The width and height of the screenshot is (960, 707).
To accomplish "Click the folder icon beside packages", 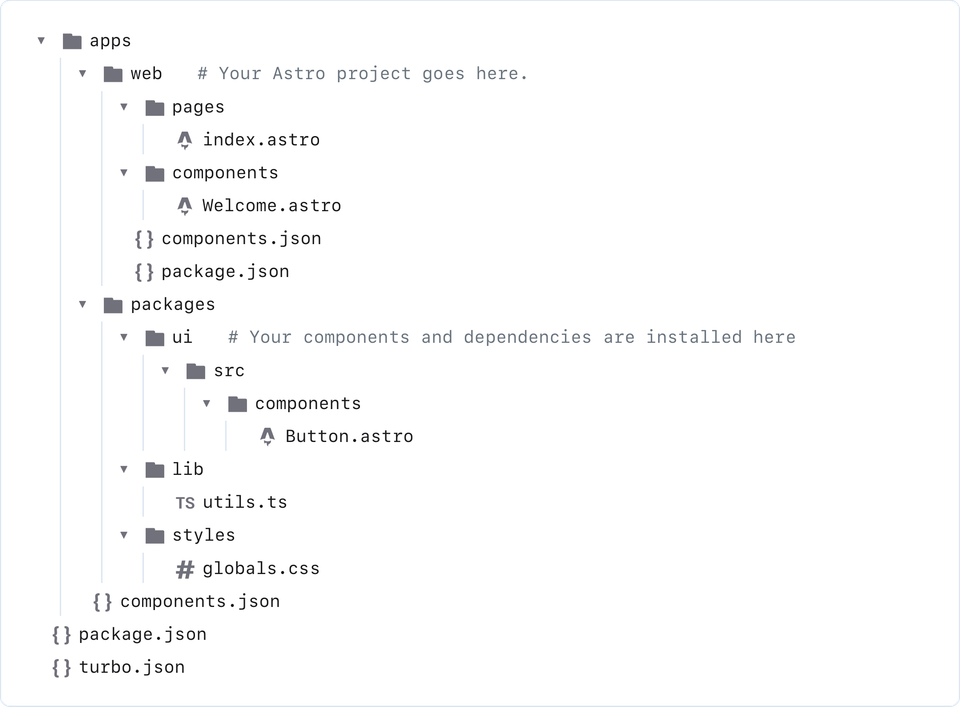I will pyautogui.click(x=113, y=305).
